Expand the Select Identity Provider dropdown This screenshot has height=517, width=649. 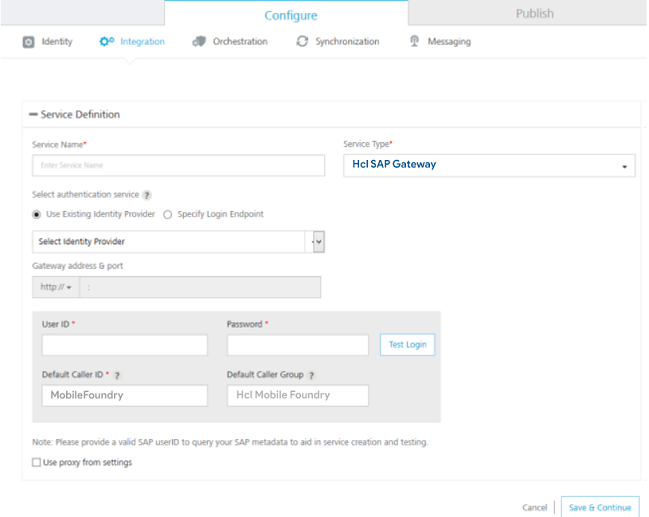[319, 241]
